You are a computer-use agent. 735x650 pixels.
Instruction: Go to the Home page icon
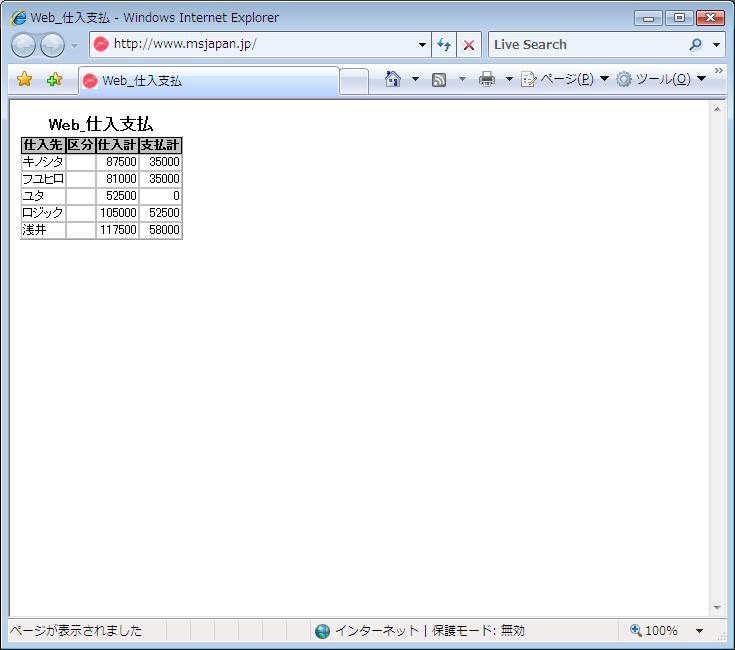click(x=393, y=79)
